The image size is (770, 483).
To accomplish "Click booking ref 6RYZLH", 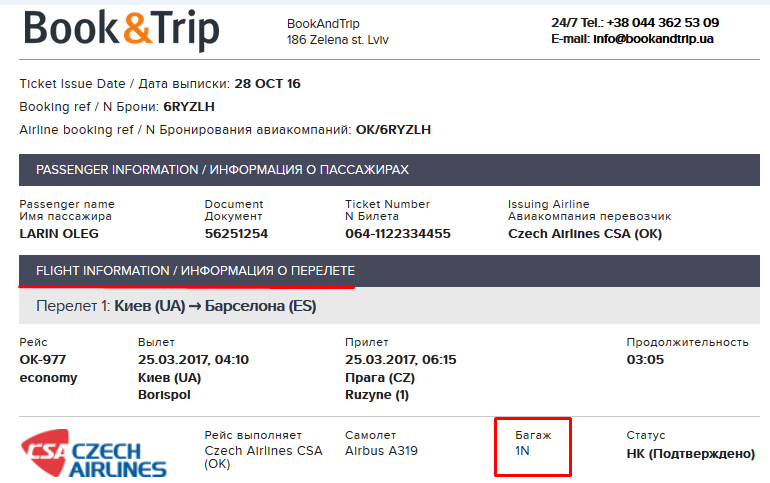I will point(189,107).
